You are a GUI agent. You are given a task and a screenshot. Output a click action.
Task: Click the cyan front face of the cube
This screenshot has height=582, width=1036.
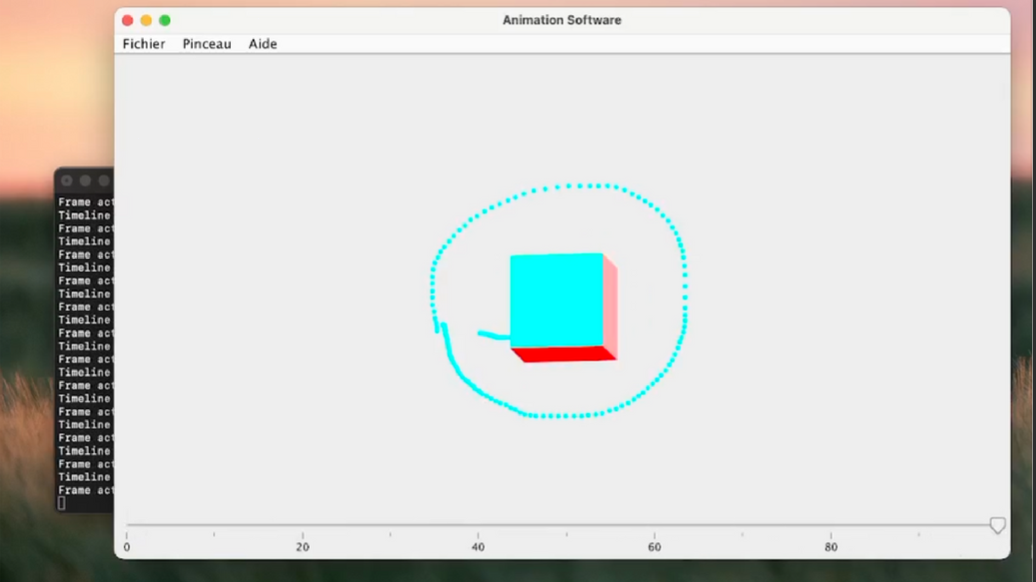(556, 300)
